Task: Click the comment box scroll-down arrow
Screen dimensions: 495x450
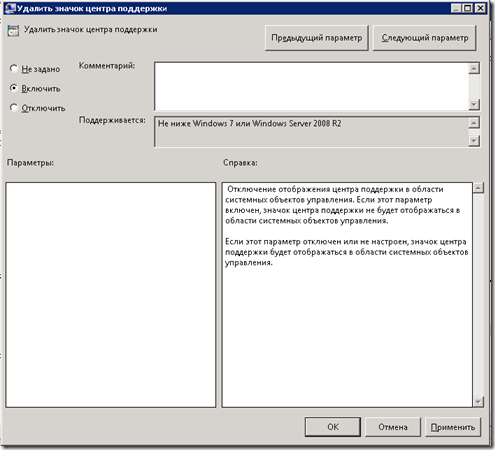Action: (x=474, y=105)
